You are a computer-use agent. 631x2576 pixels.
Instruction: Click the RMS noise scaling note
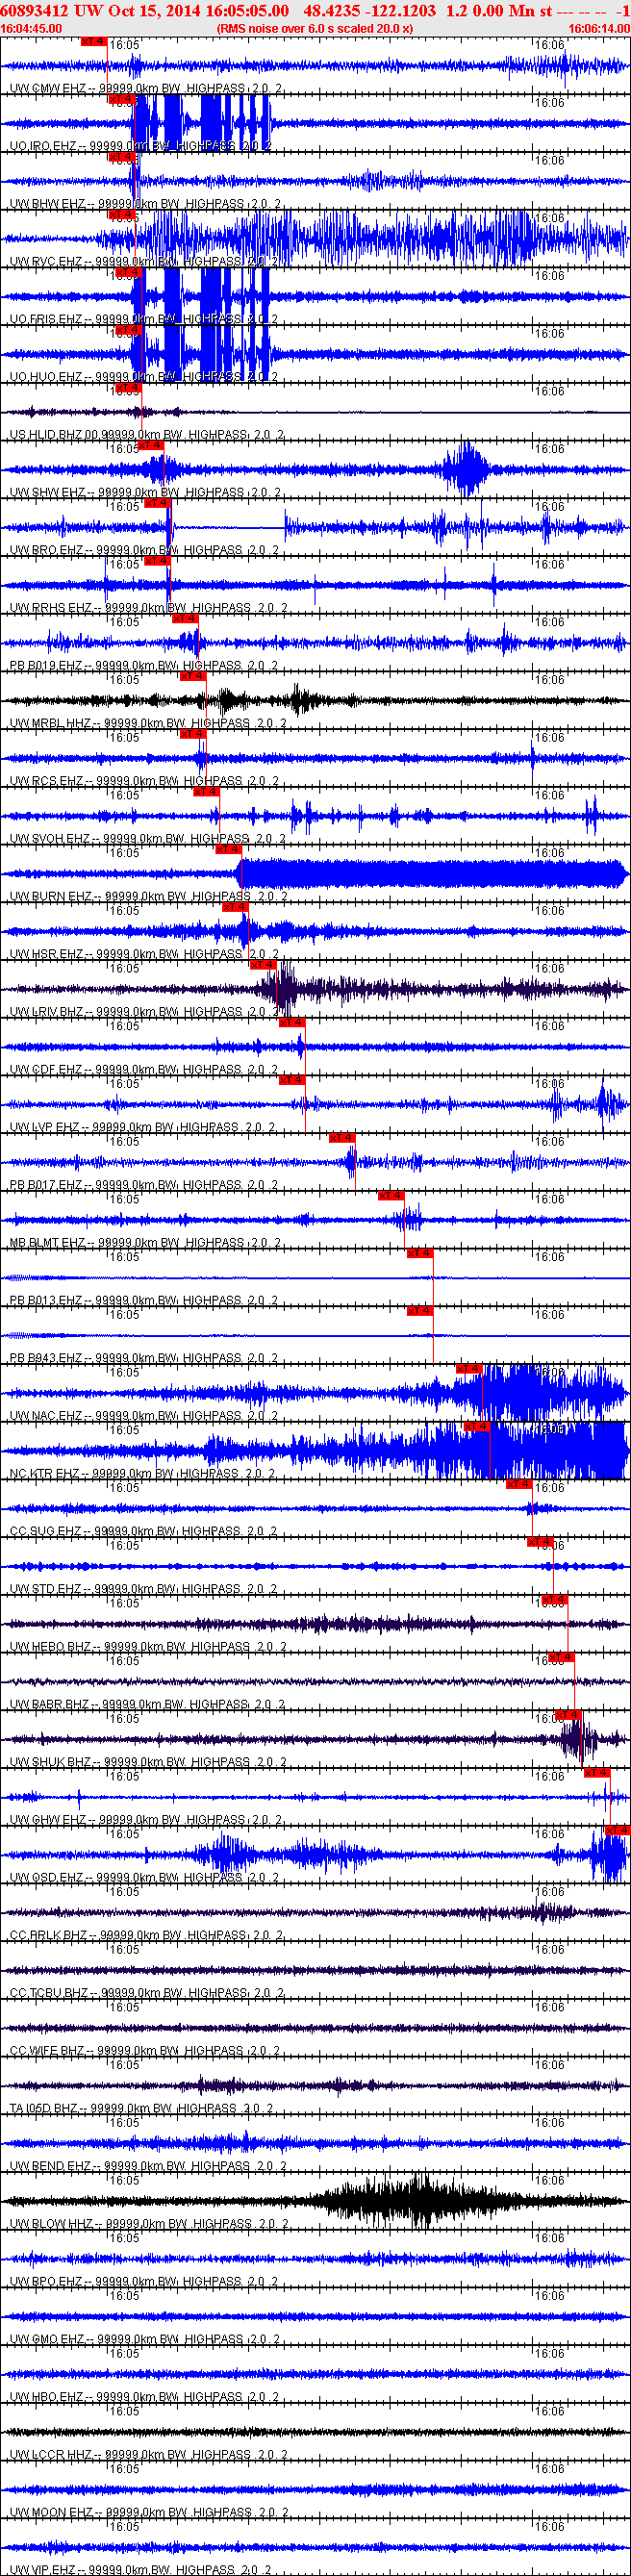[x=314, y=29]
